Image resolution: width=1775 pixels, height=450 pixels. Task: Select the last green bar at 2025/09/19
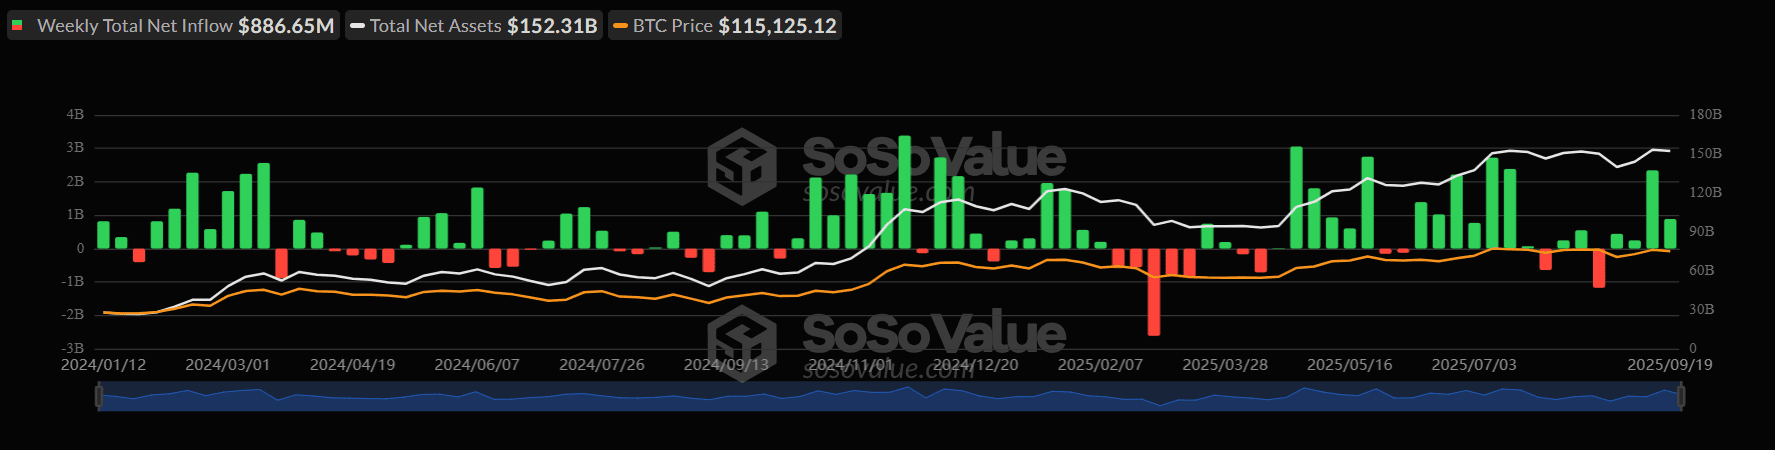[x=1670, y=233]
